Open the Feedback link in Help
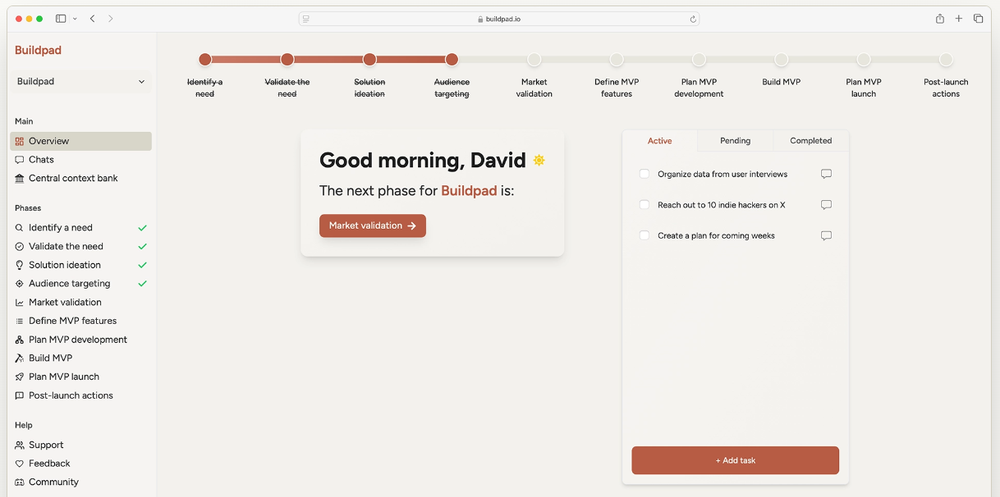 [80, 464]
